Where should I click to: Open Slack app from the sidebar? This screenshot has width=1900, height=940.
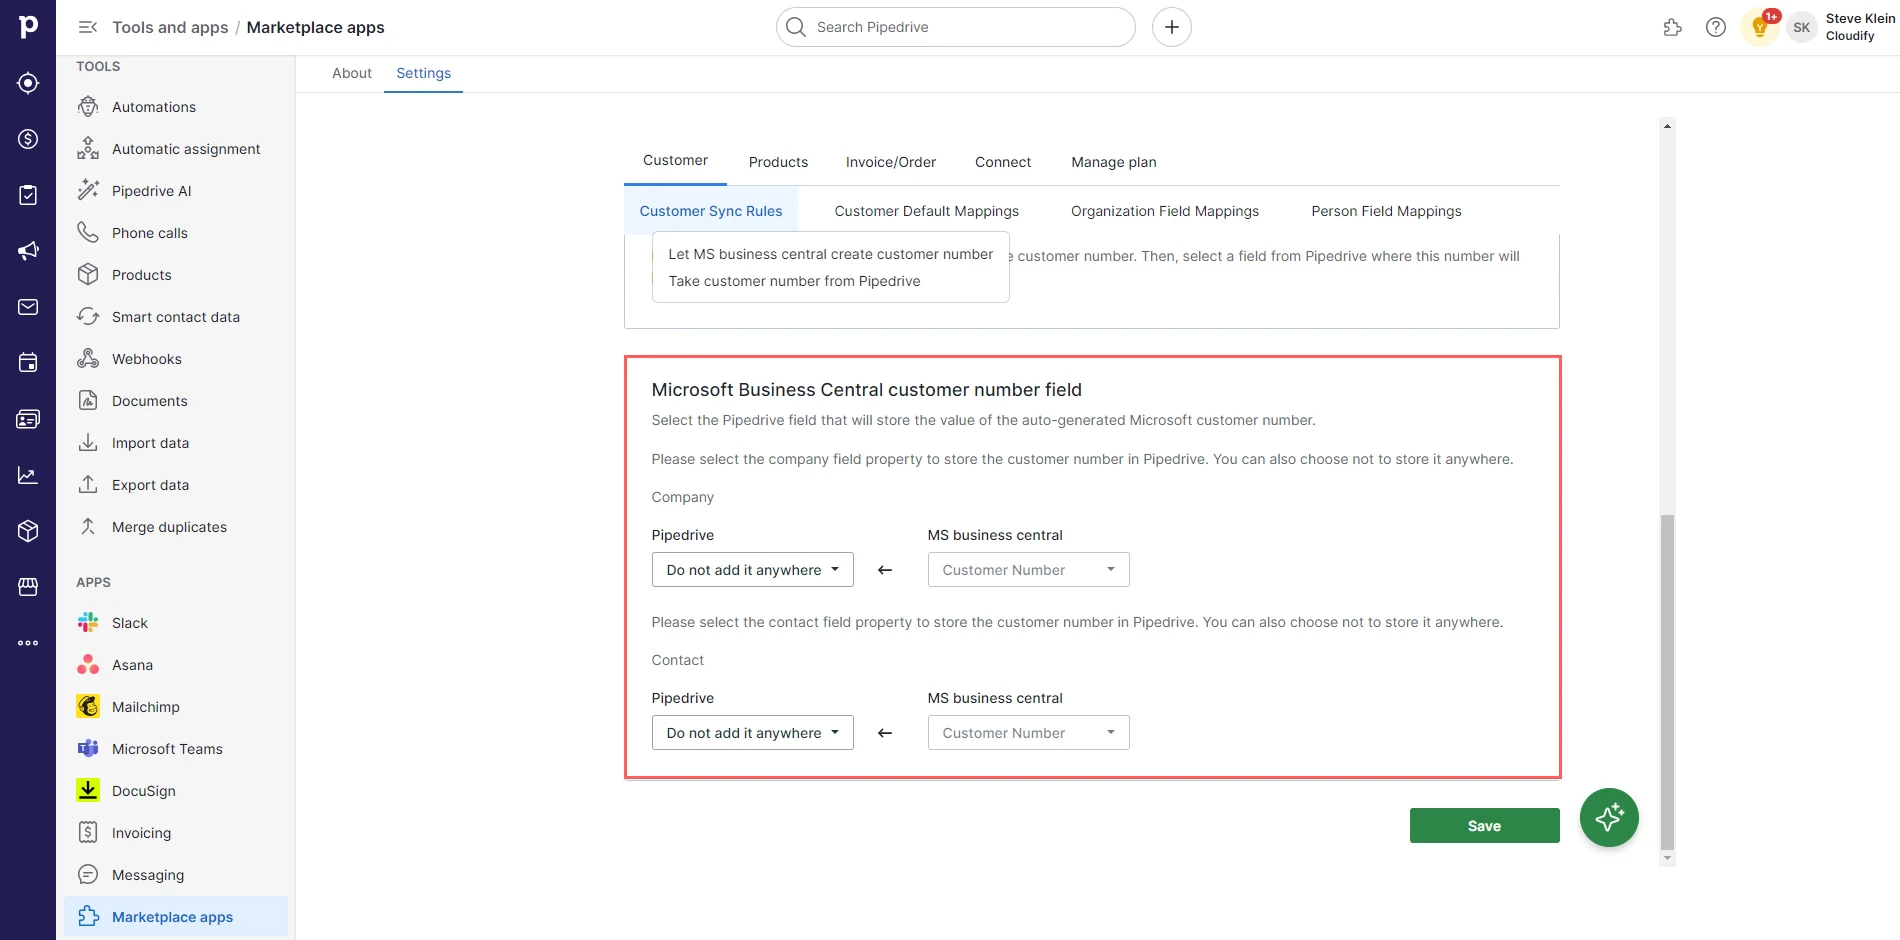point(176,623)
